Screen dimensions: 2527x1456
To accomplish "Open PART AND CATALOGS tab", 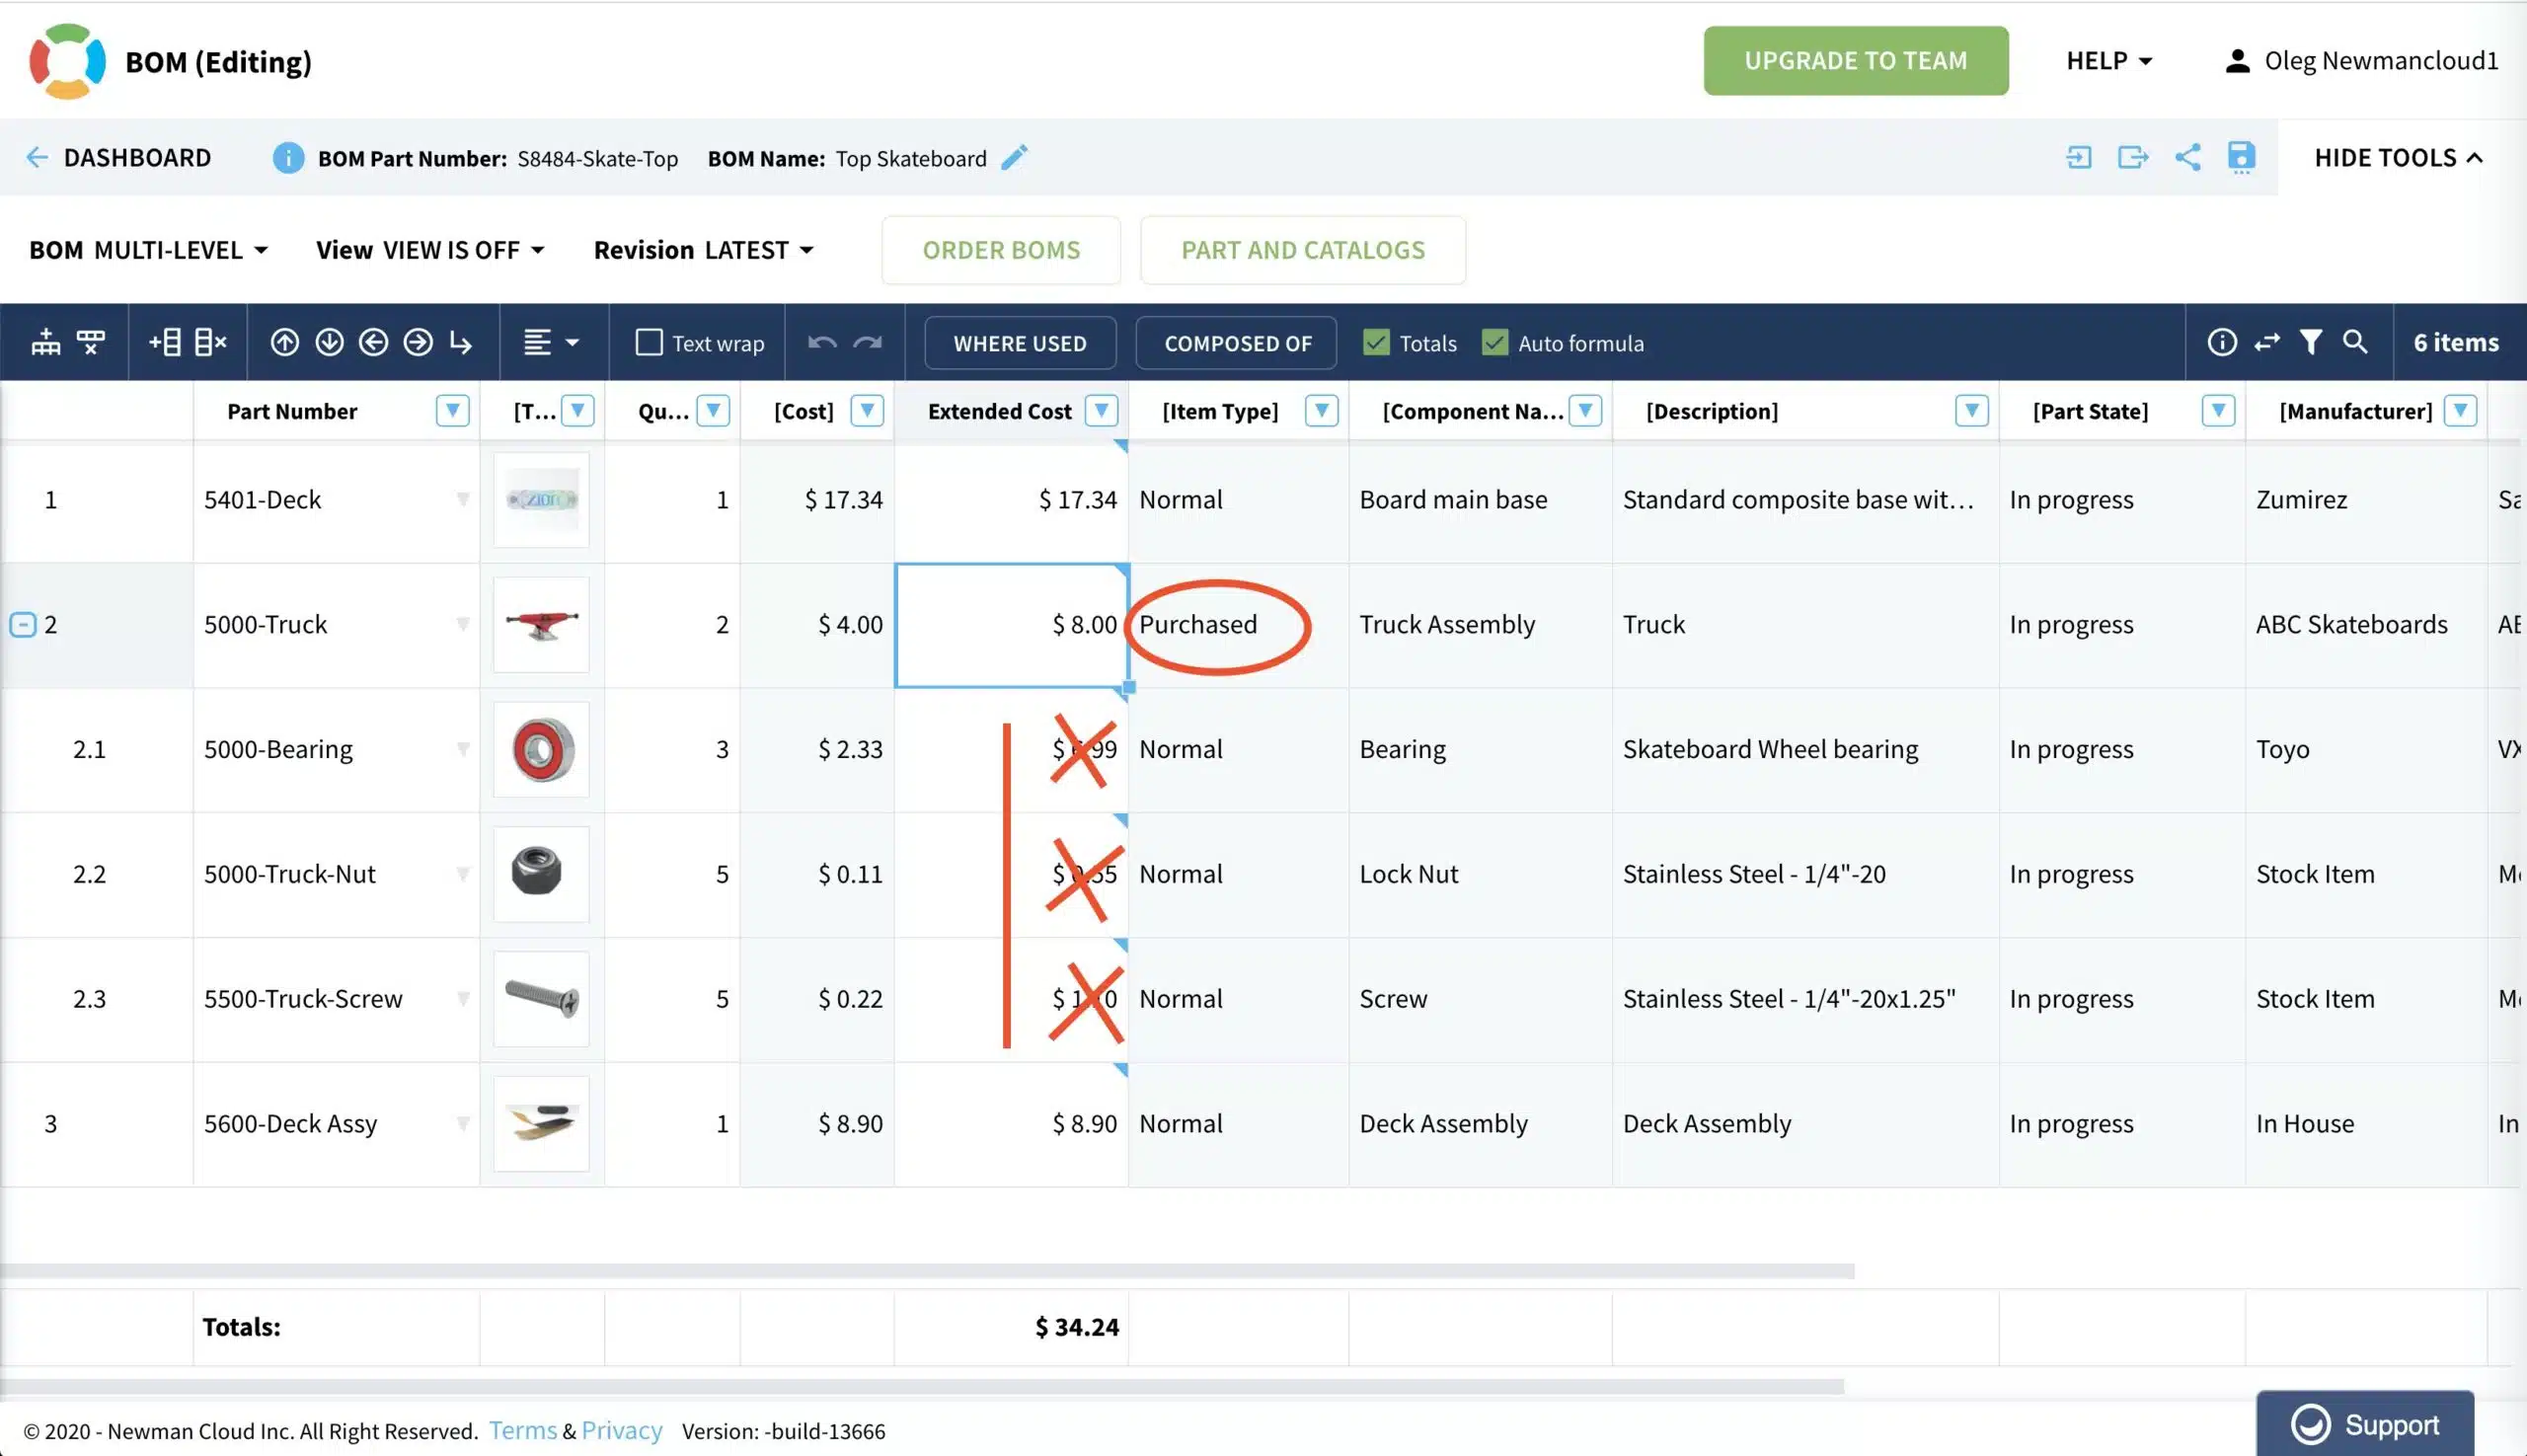I will (x=1303, y=250).
